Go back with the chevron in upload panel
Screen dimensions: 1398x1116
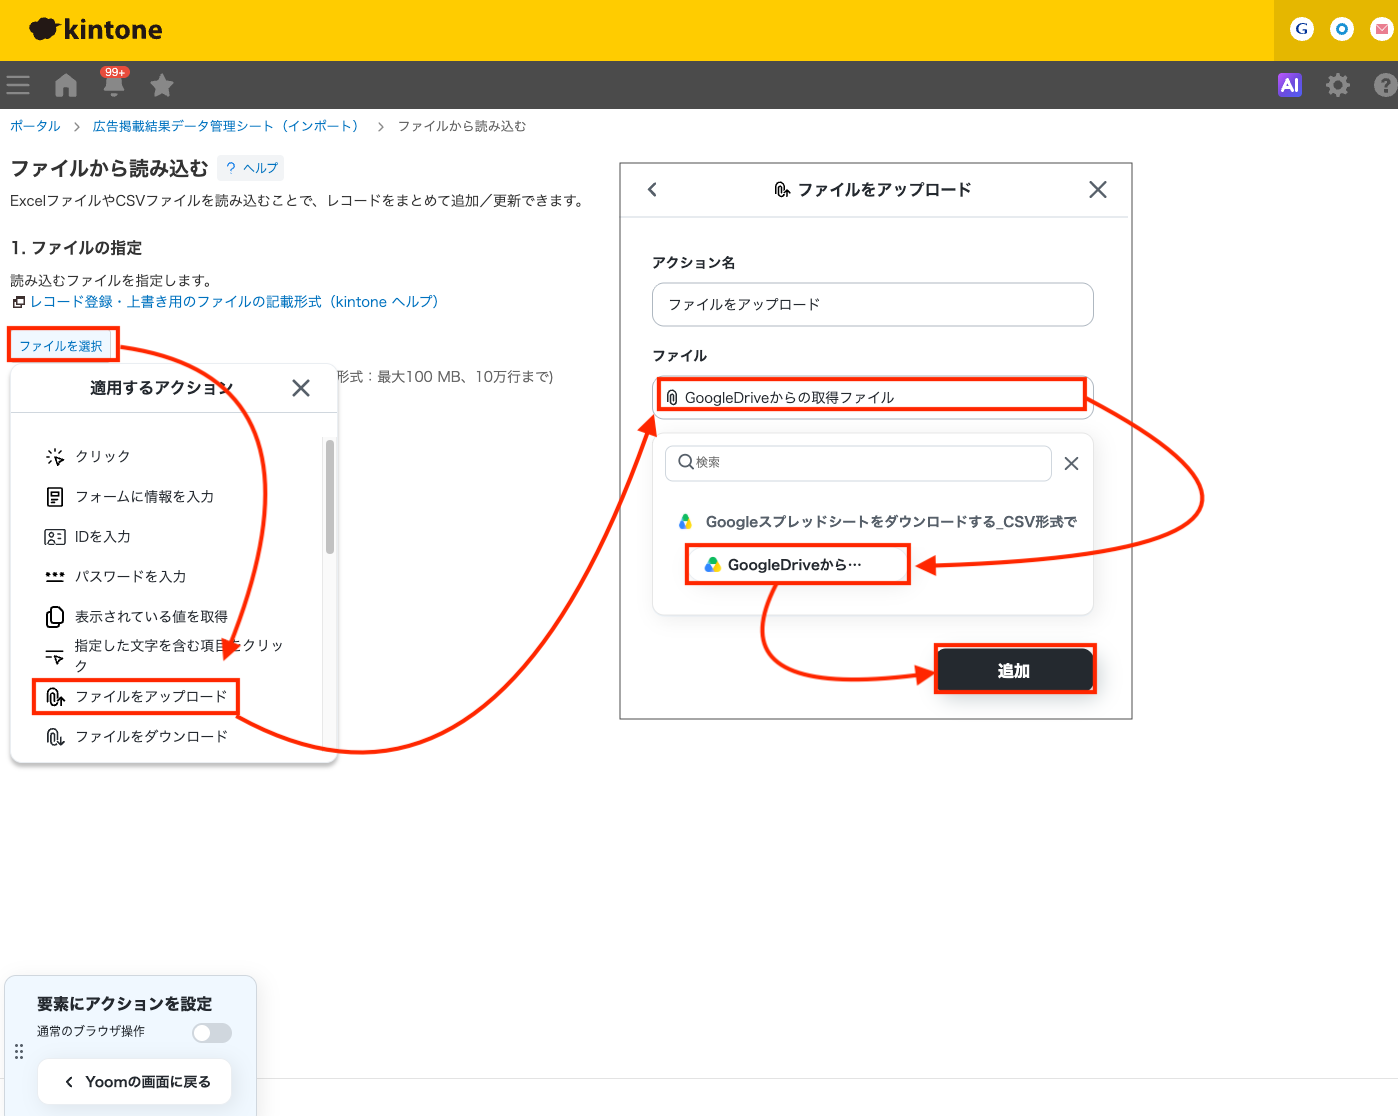pyautogui.click(x=653, y=189)
